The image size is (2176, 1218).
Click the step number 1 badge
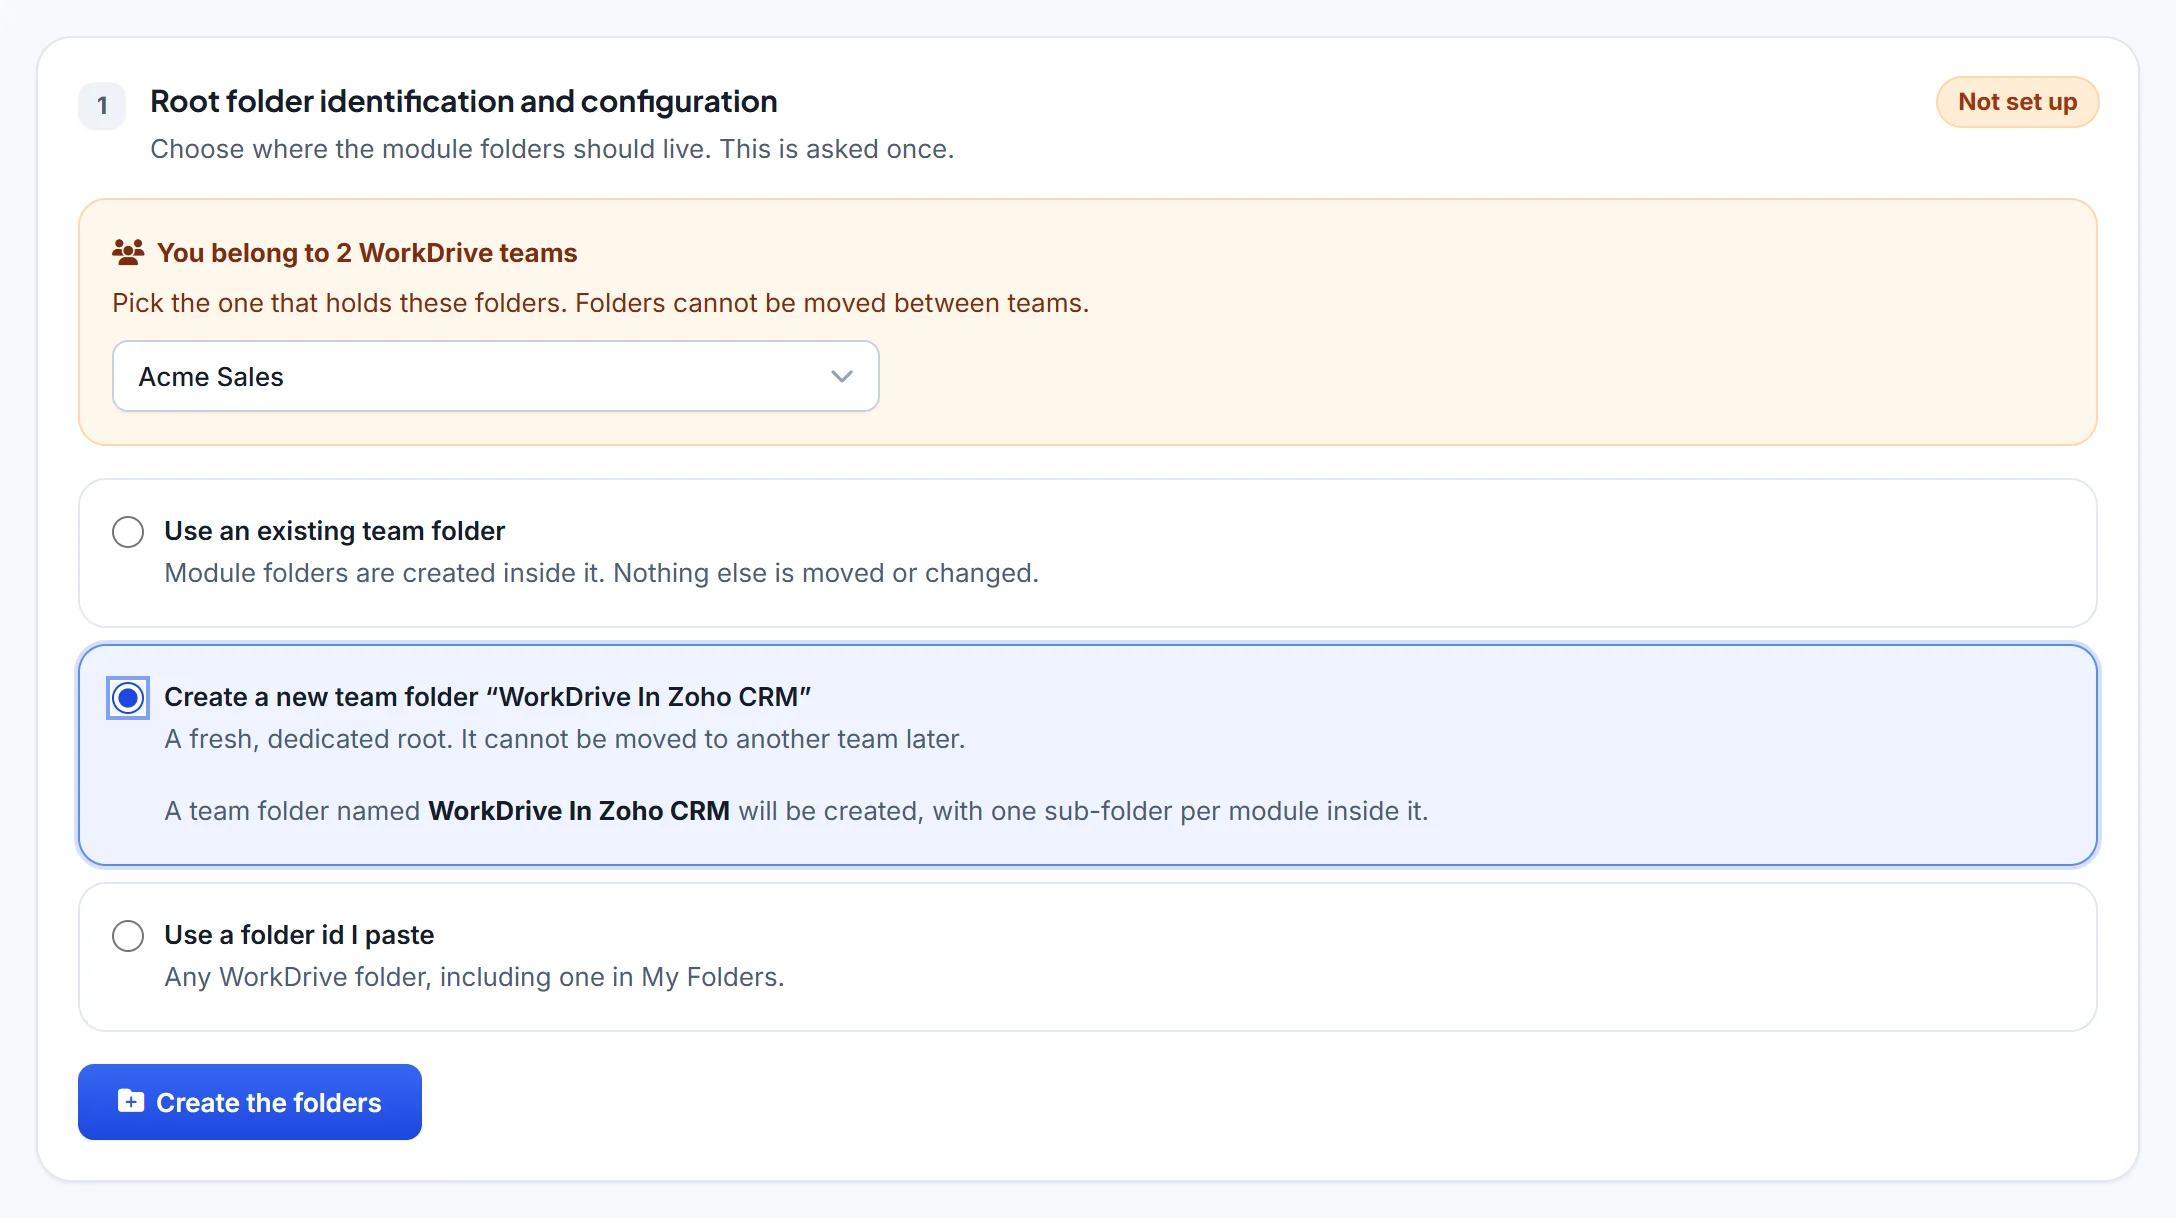102,106
